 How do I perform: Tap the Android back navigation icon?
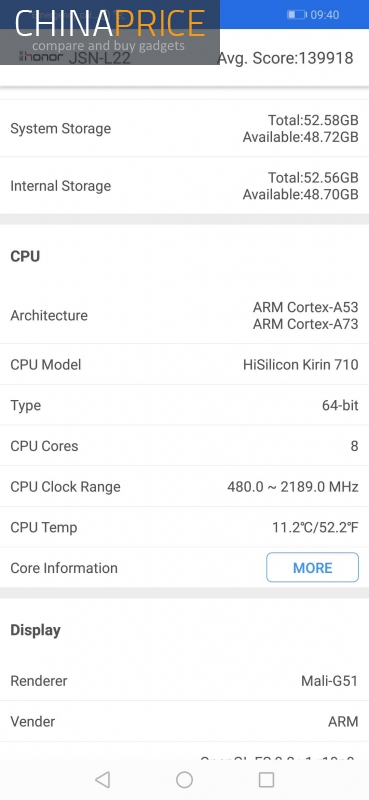[103, 779]
